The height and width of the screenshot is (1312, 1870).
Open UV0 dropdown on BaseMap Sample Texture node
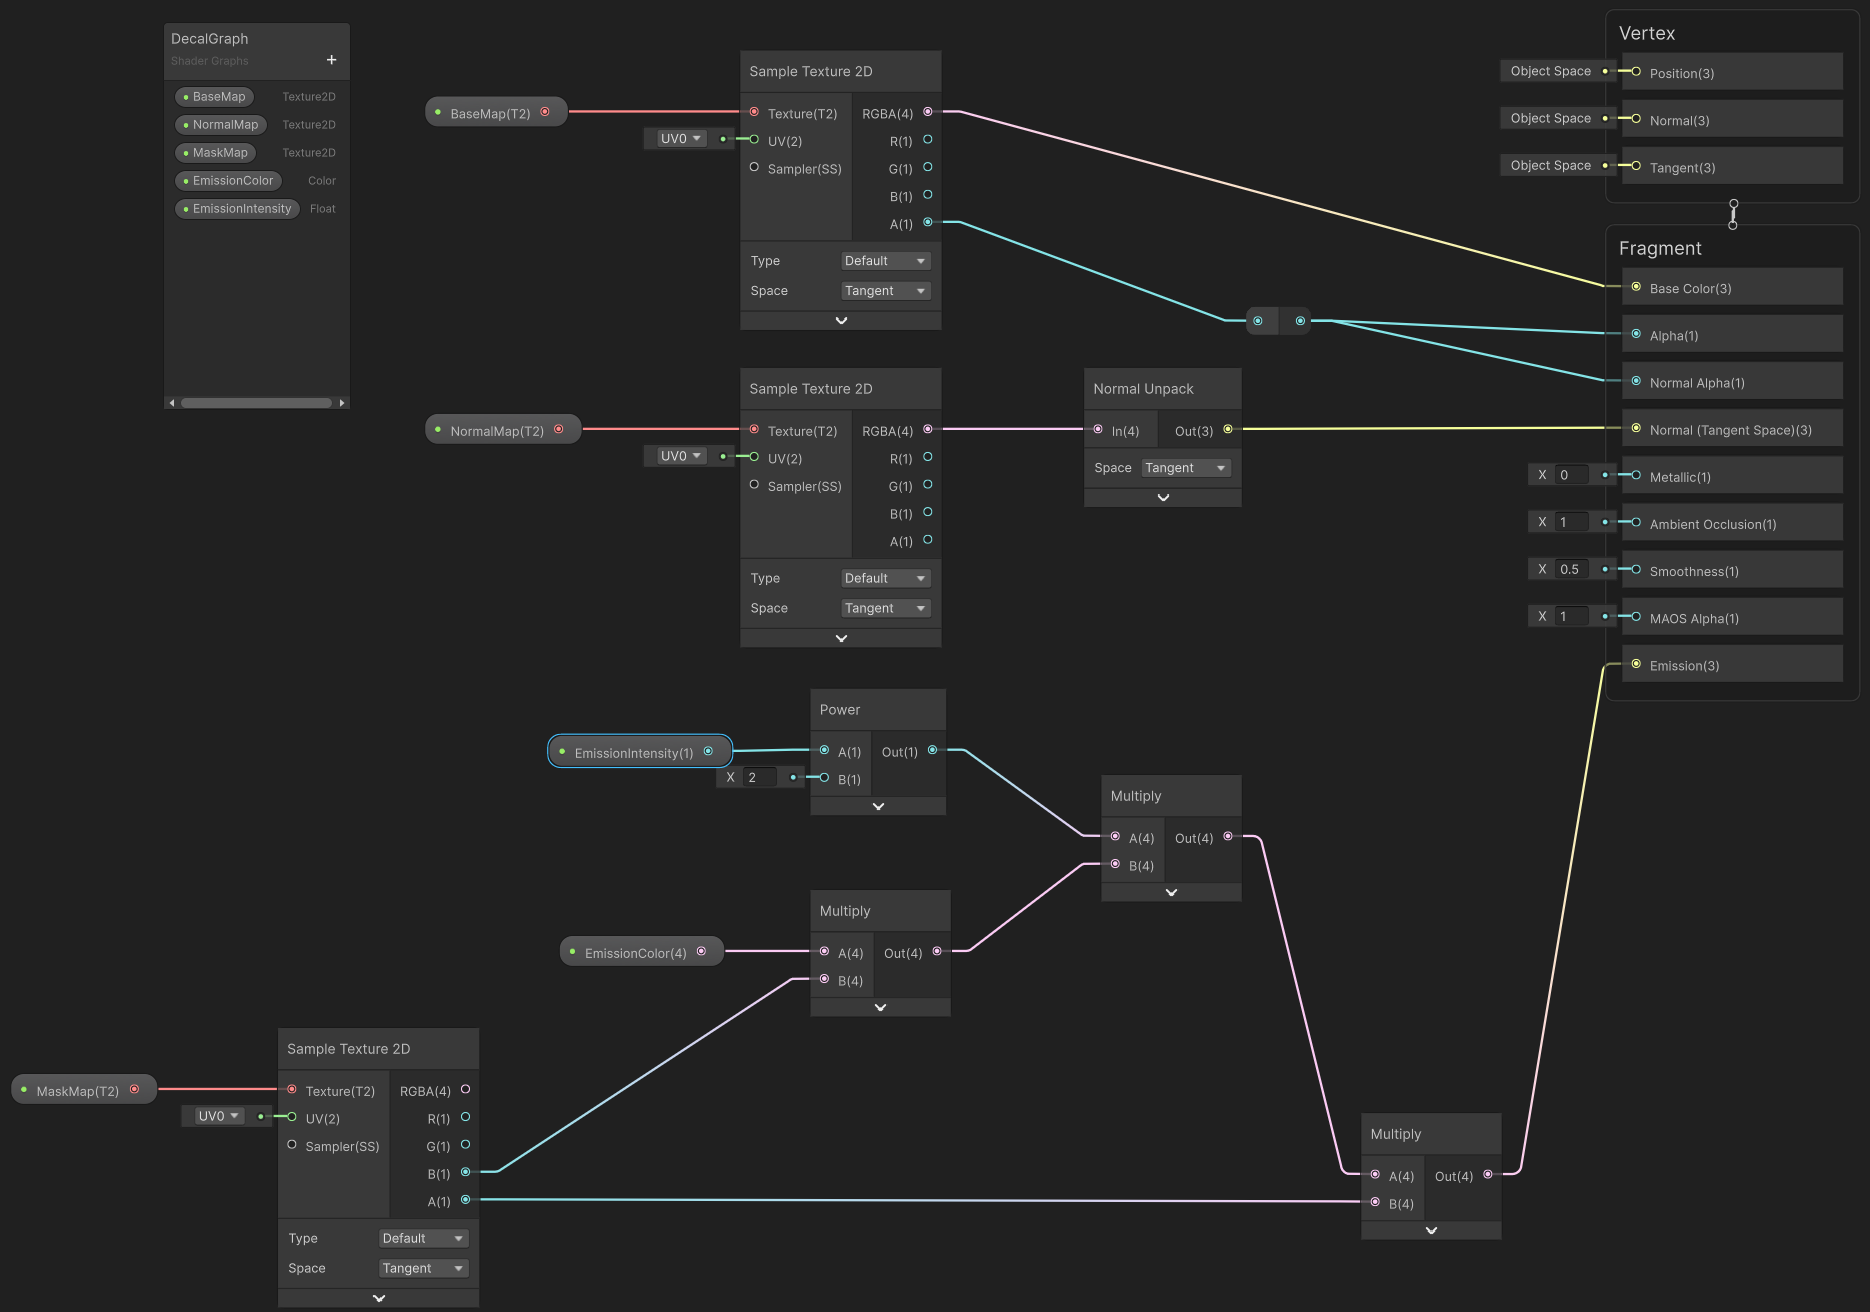[681, 139]
